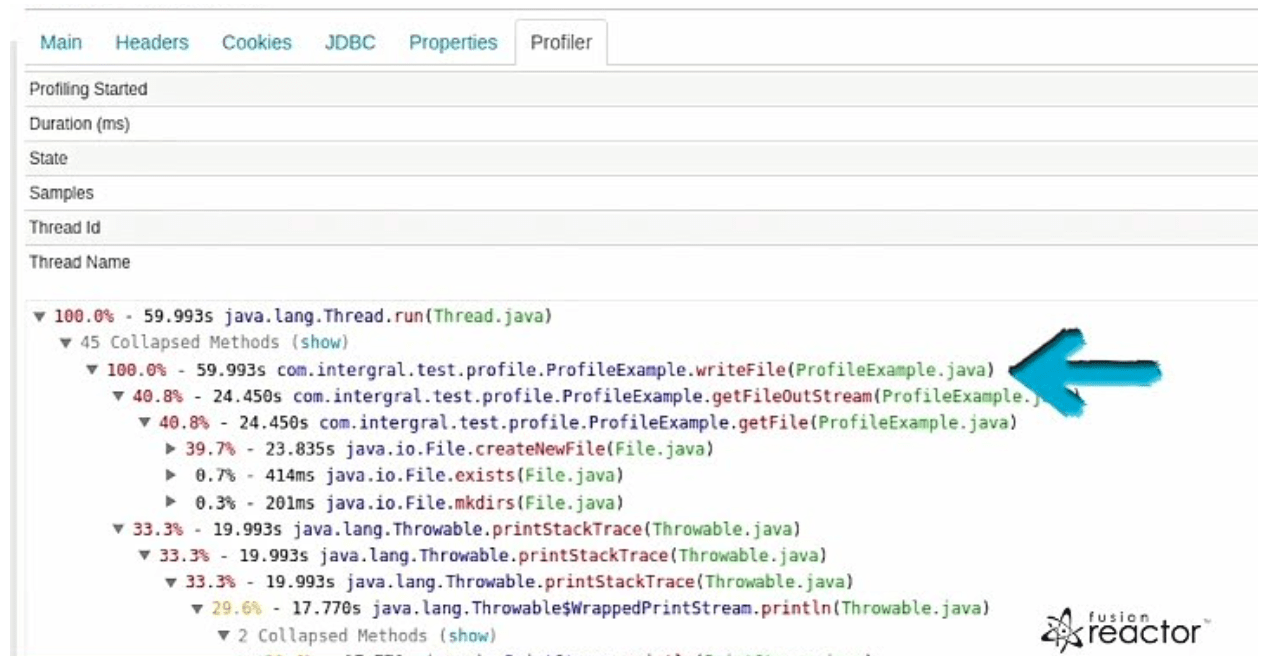Select the Thread Id row label
1270x672 pixels.
coord(65,227)
